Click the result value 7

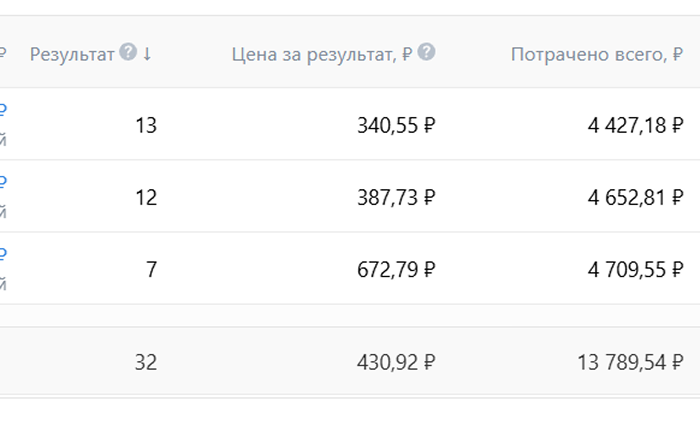tap(151, 269)
